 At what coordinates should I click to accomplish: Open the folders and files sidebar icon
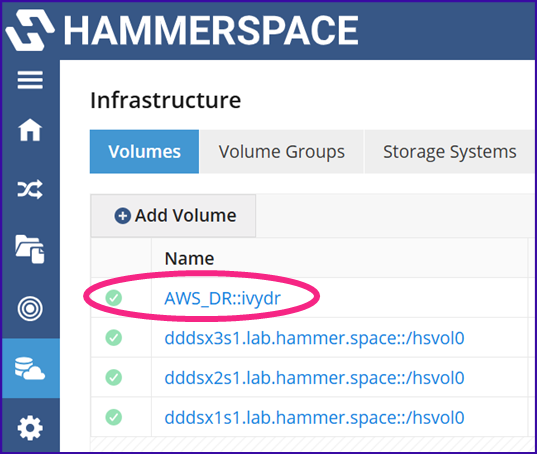(x=30, y=249)
